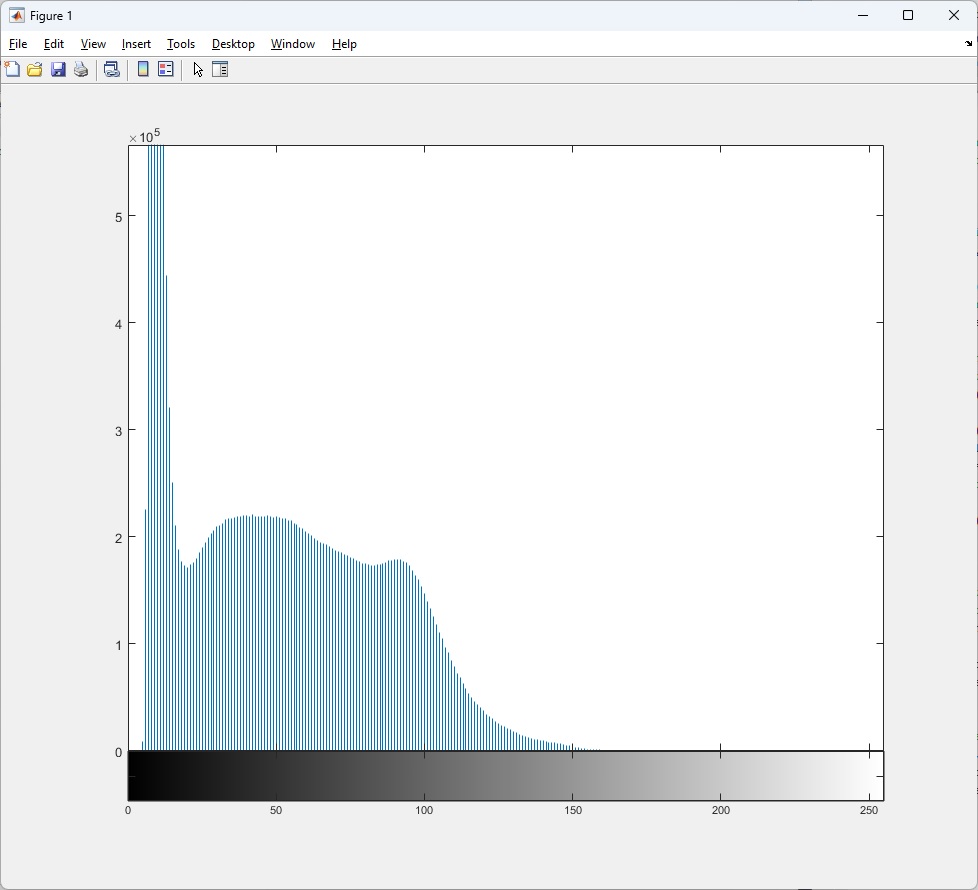Image resolution: width=978 pixels, height=890 pixels.
Task: Print the figure using the printer icon
Action: pos(81,69)
